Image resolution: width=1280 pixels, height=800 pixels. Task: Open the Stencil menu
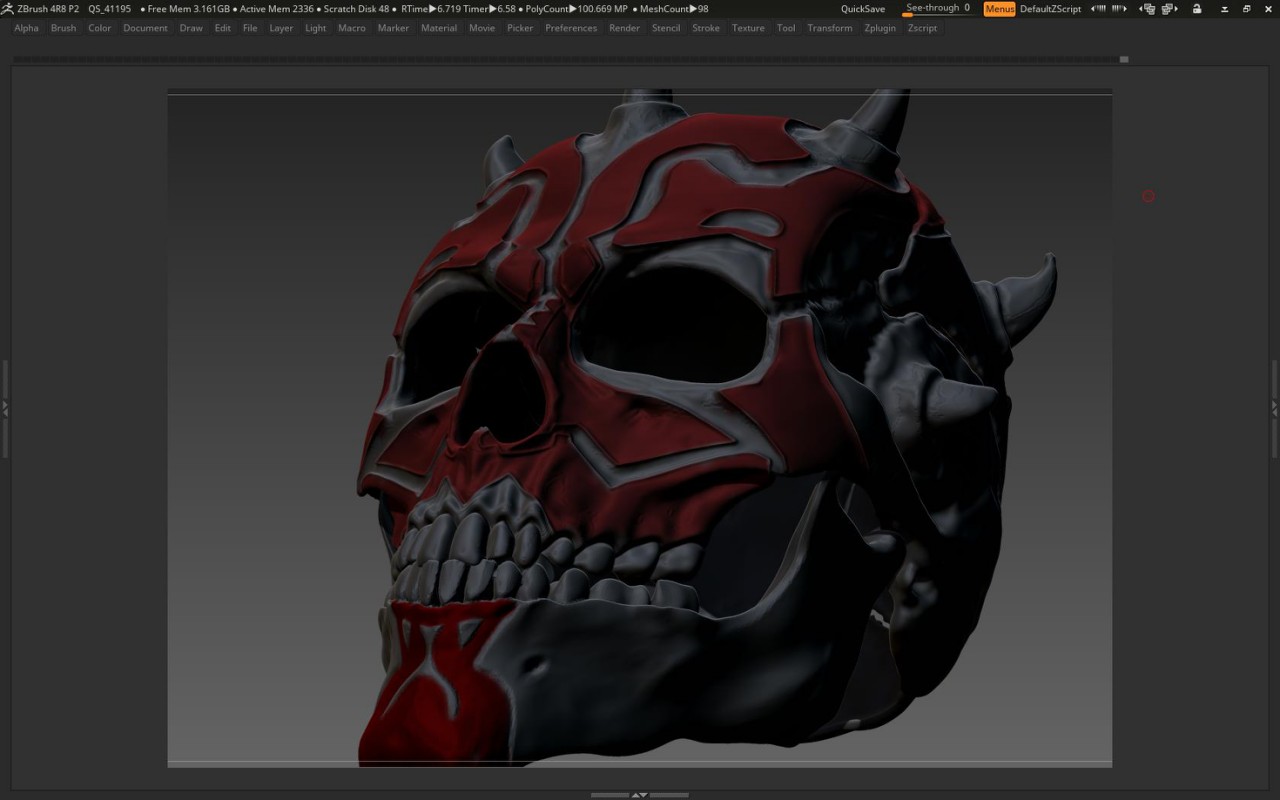pyautogui.click(x=666, y=28)
